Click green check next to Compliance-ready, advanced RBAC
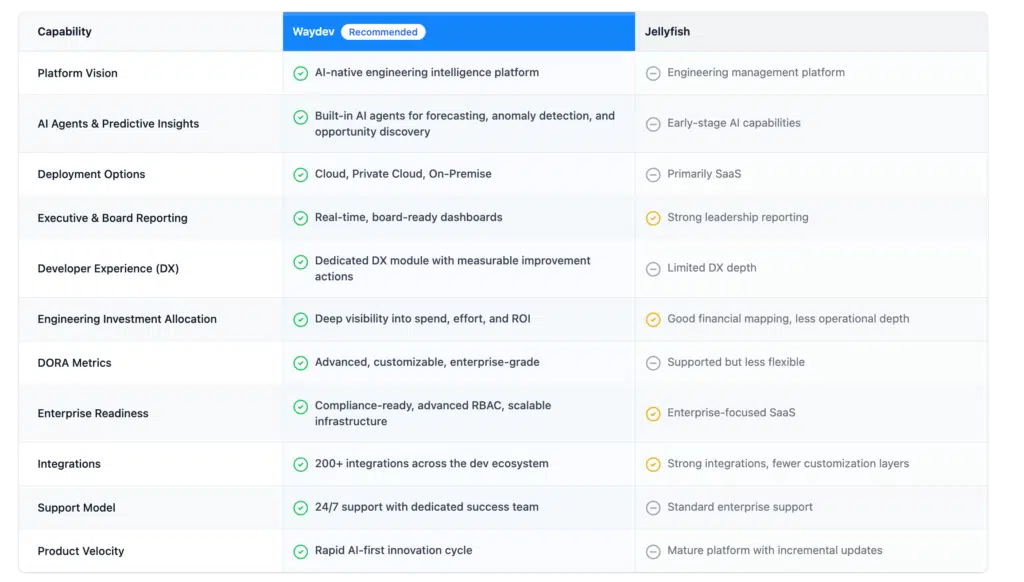1024x582 pixels. pyautogui.click(x=300, y=407)
